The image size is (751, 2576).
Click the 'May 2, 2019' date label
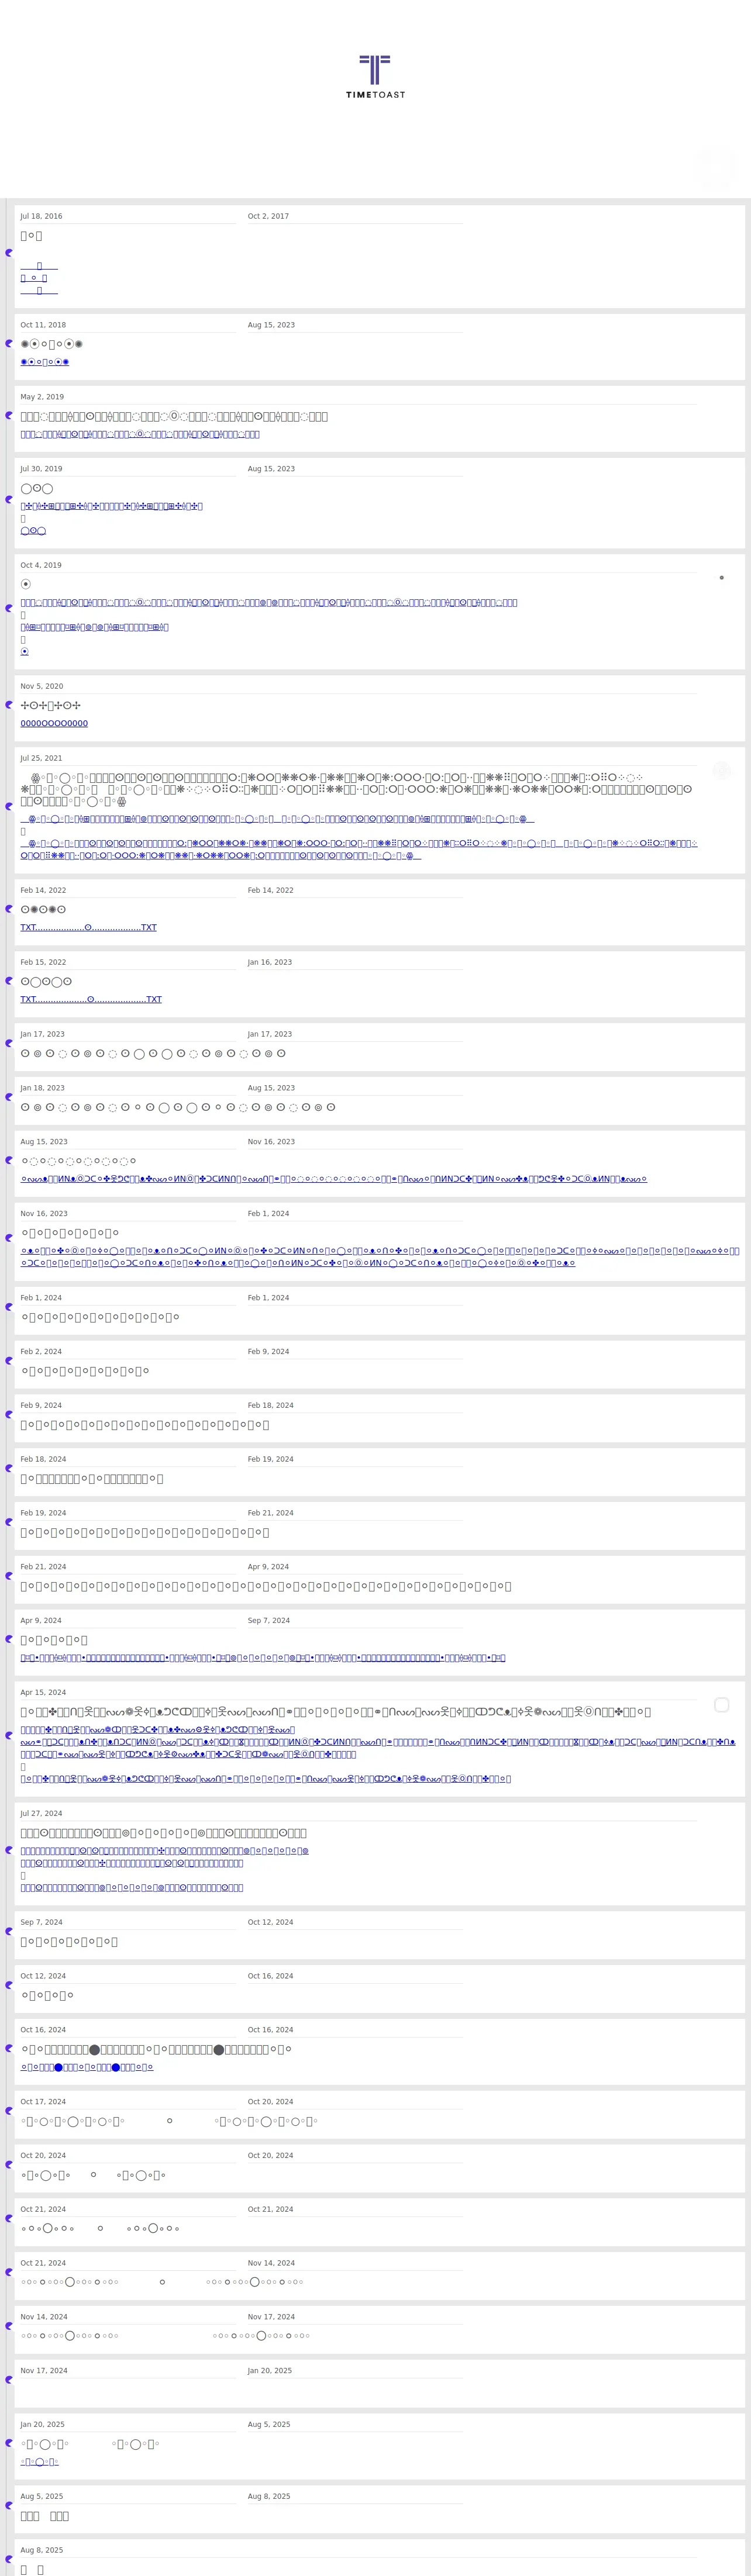click(42, 397)
